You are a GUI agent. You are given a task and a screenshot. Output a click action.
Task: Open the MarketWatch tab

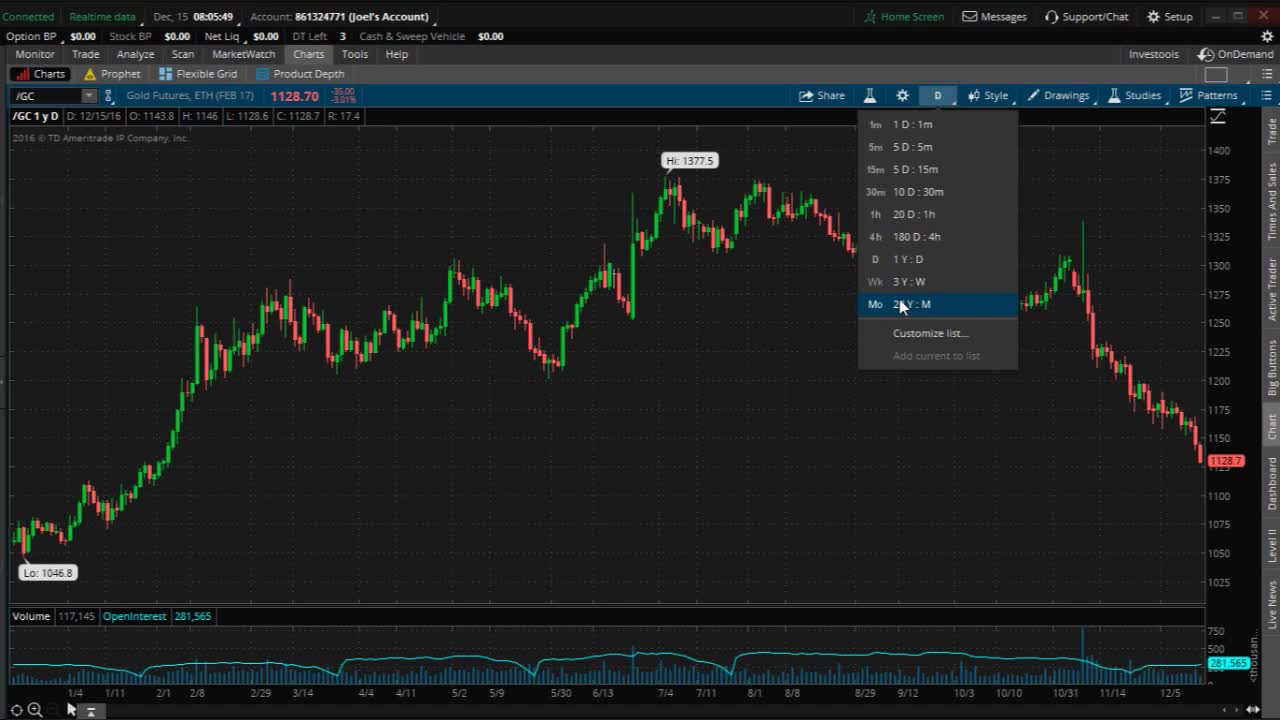click(x=243, y=54)
